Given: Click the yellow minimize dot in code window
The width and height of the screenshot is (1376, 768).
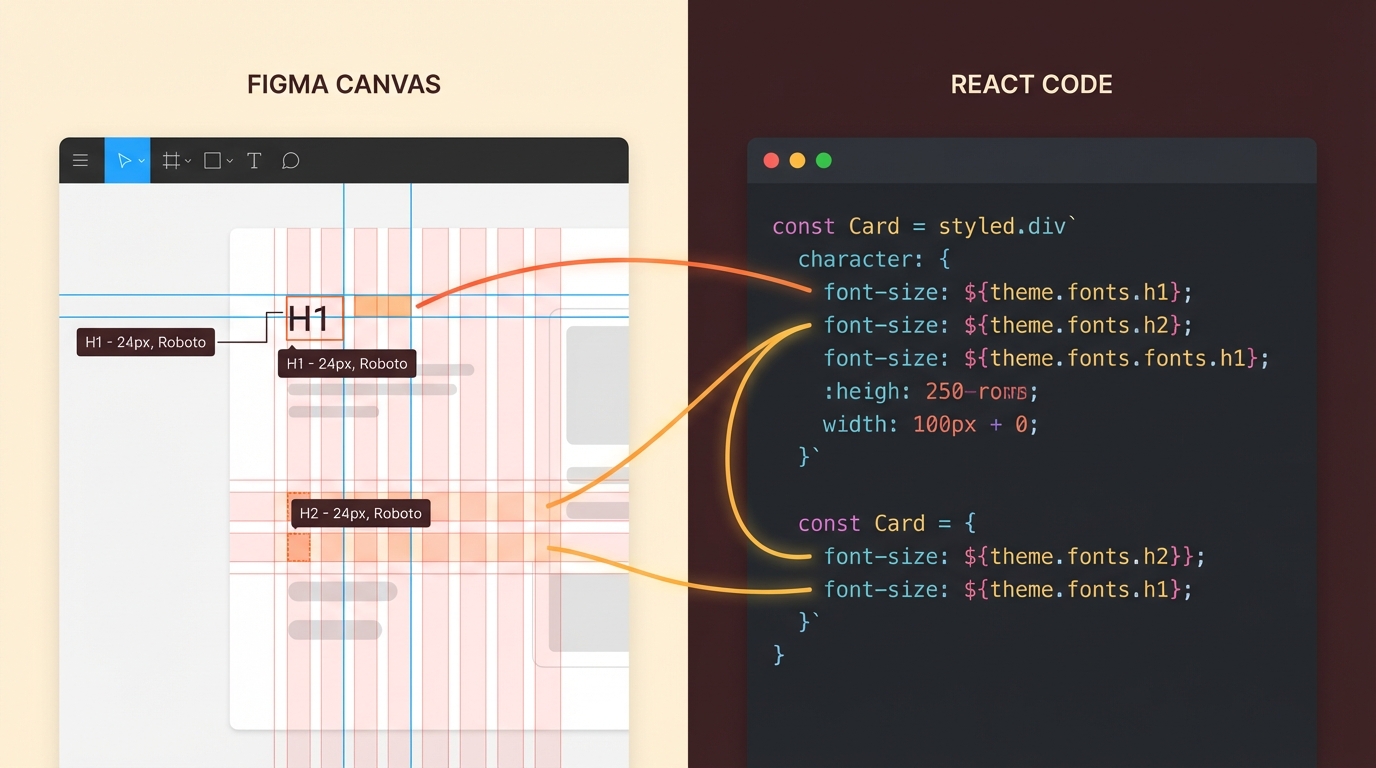Looking at the screenshot, I should (797, 161).
